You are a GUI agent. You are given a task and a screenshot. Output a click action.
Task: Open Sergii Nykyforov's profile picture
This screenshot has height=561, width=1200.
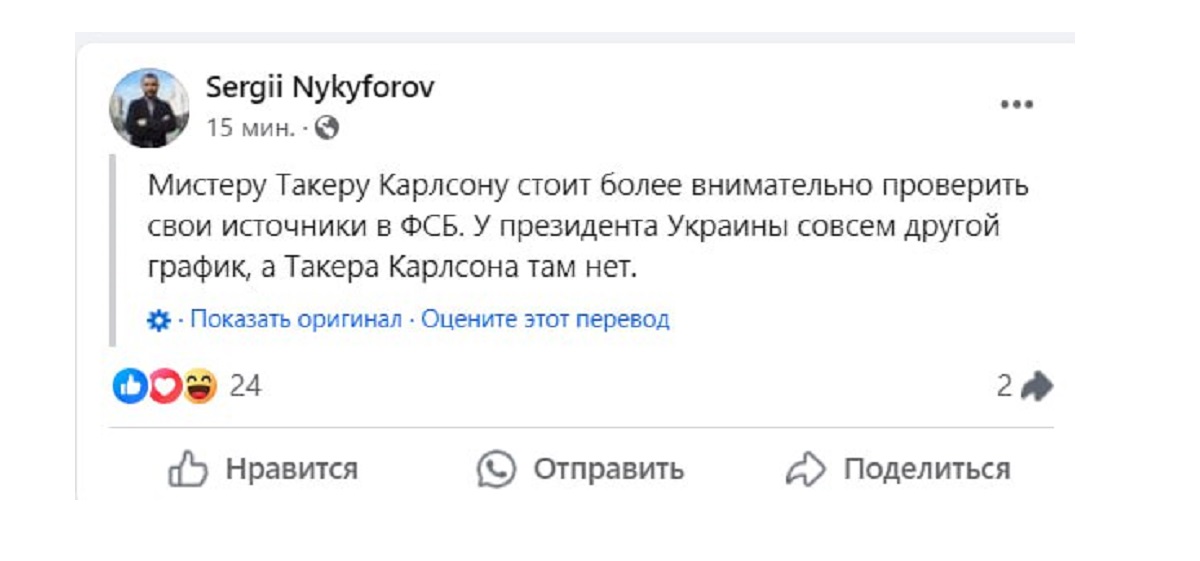tap(149, 108)
